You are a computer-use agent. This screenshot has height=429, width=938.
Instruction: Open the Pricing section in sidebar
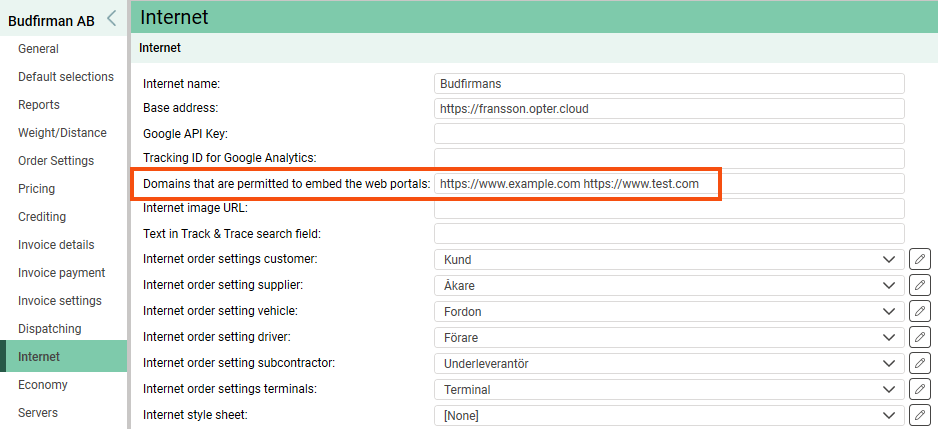point(36,189)
